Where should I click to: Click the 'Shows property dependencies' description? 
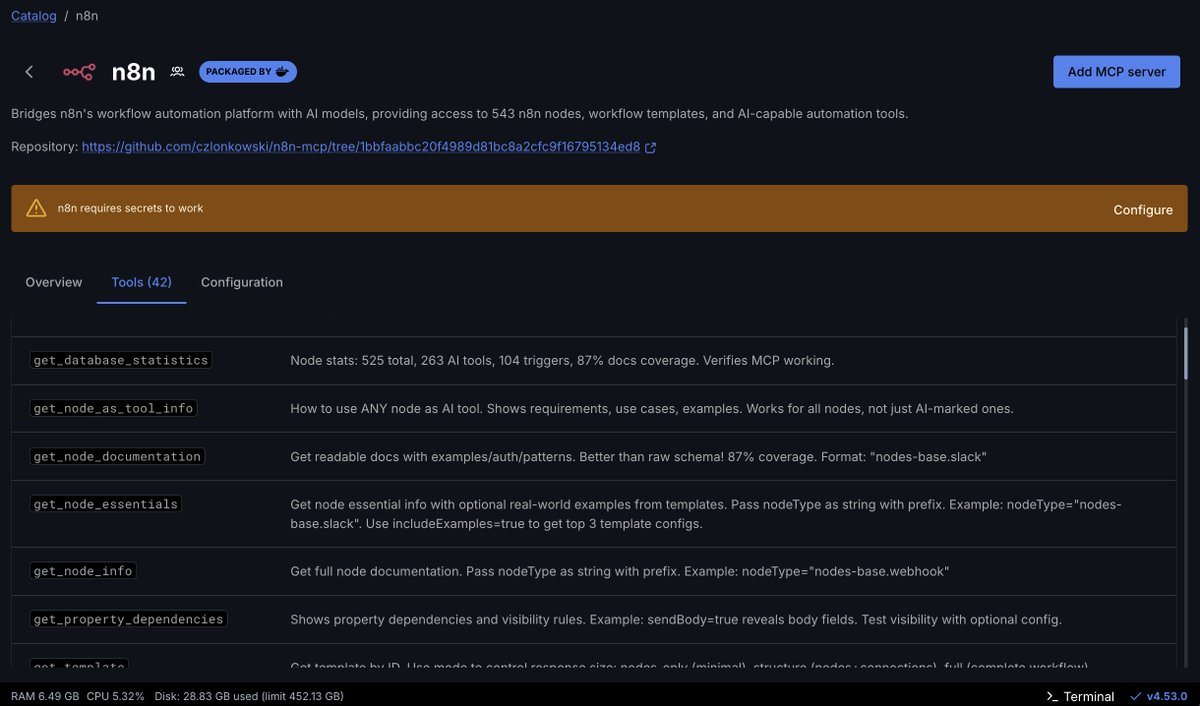pyautogui.click(x=676, y=619)
